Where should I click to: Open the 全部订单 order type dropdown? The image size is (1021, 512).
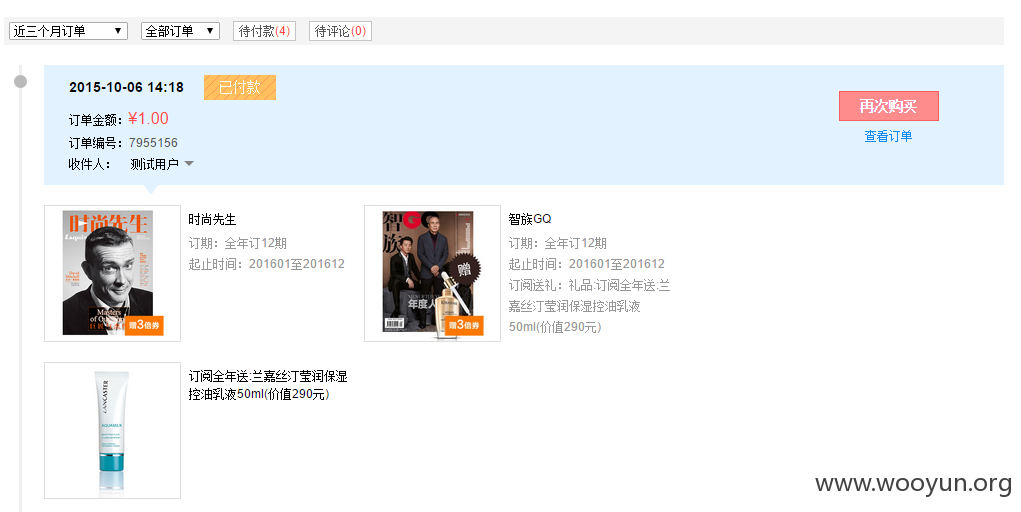coord(180,31)
